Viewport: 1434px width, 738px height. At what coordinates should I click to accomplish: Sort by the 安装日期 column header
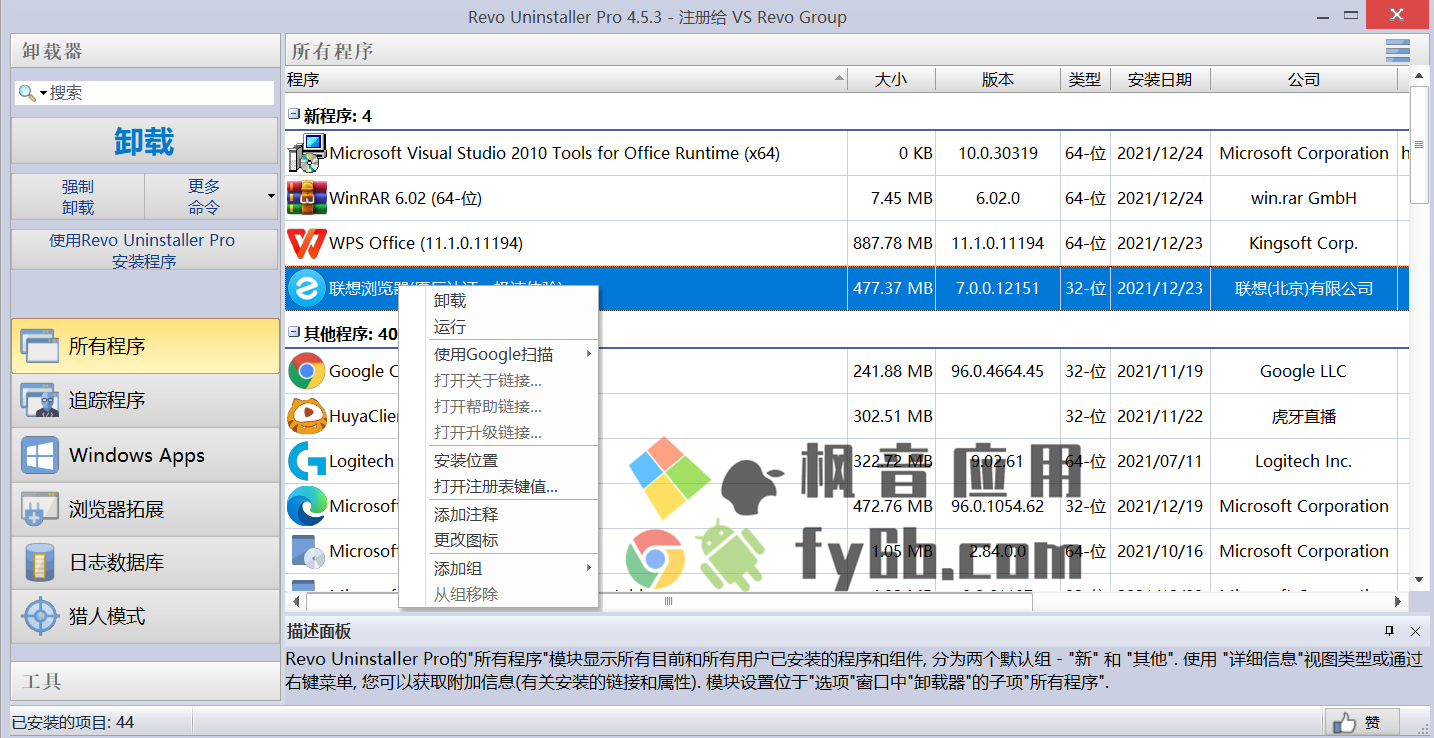click(1160, 79)
